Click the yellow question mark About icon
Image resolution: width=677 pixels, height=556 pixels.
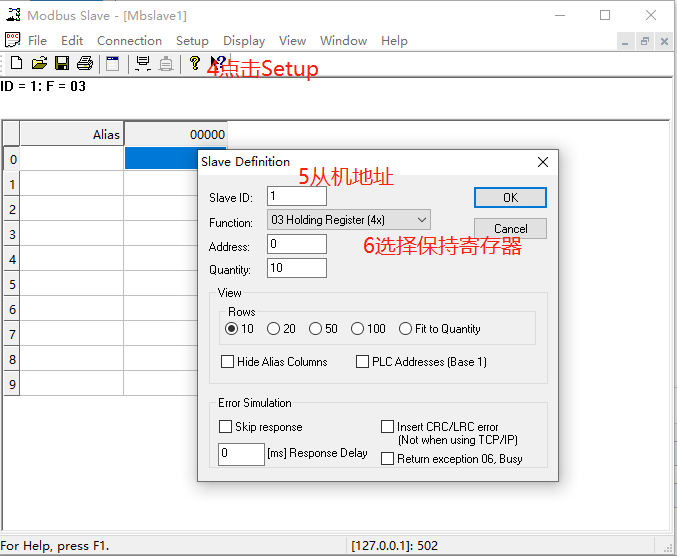(x=195, y=63)
